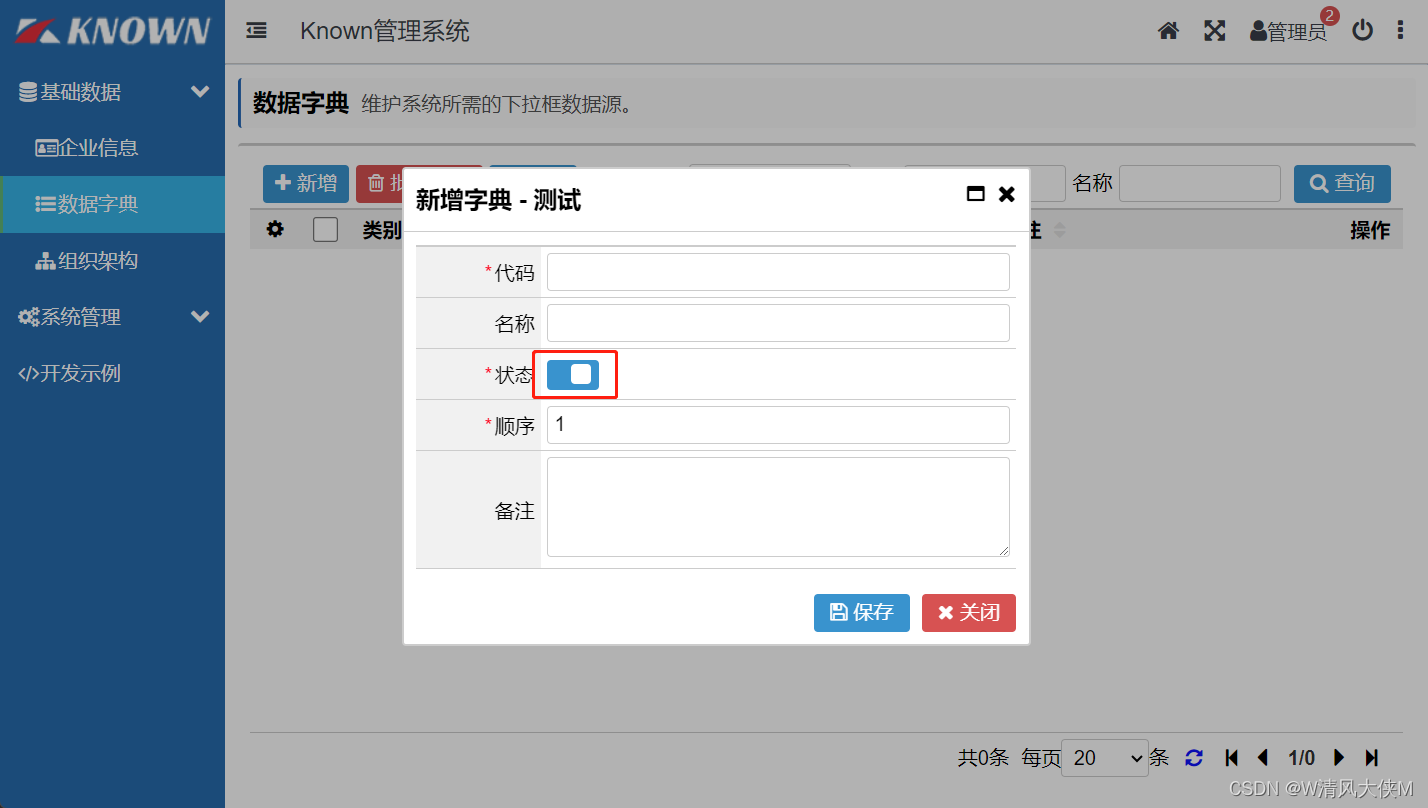Check the select-all checkbox in table header
The width and height of the screenshot is (1428, 808).
click(x=325, y=230)
